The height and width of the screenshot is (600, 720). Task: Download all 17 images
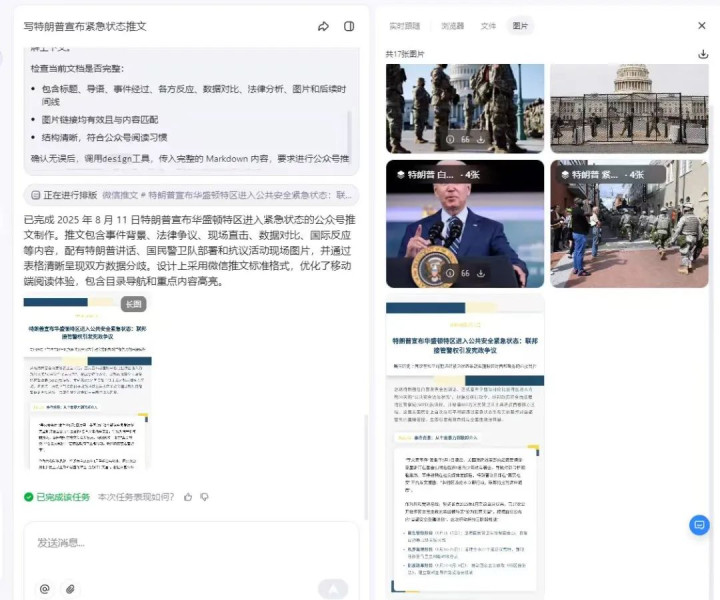(703, 54)
